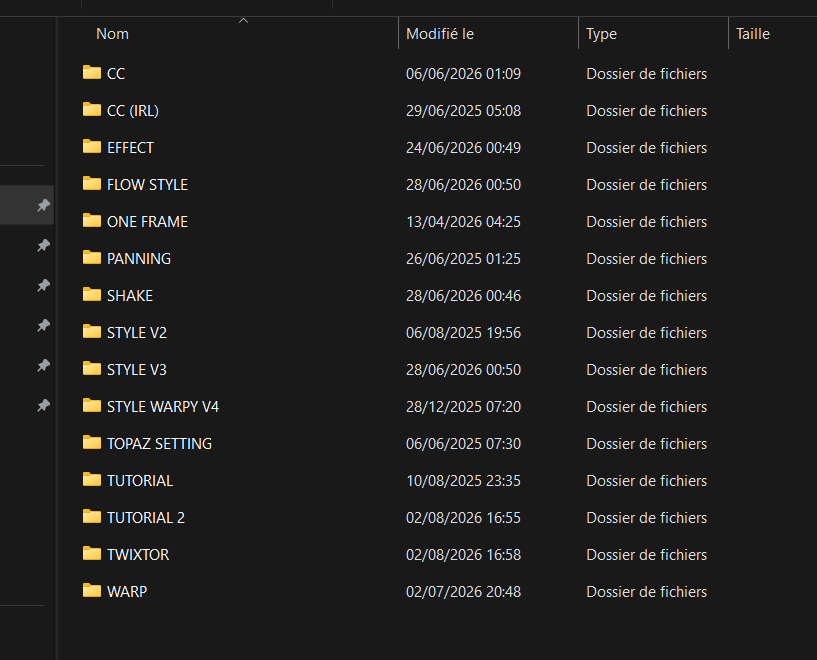Click the TWIXTOR folder icon
Viewport: 817px width, 660px height.
[x=92, y=553]
